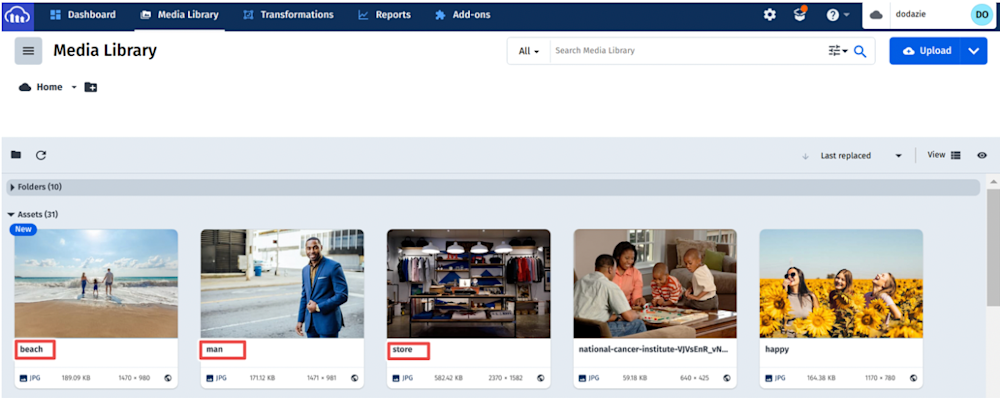Image resolution: width=1000 pixels, height=402 pixels.
Task: Create a new folder with the add-folder icon
Action: [x=91, y=88]
